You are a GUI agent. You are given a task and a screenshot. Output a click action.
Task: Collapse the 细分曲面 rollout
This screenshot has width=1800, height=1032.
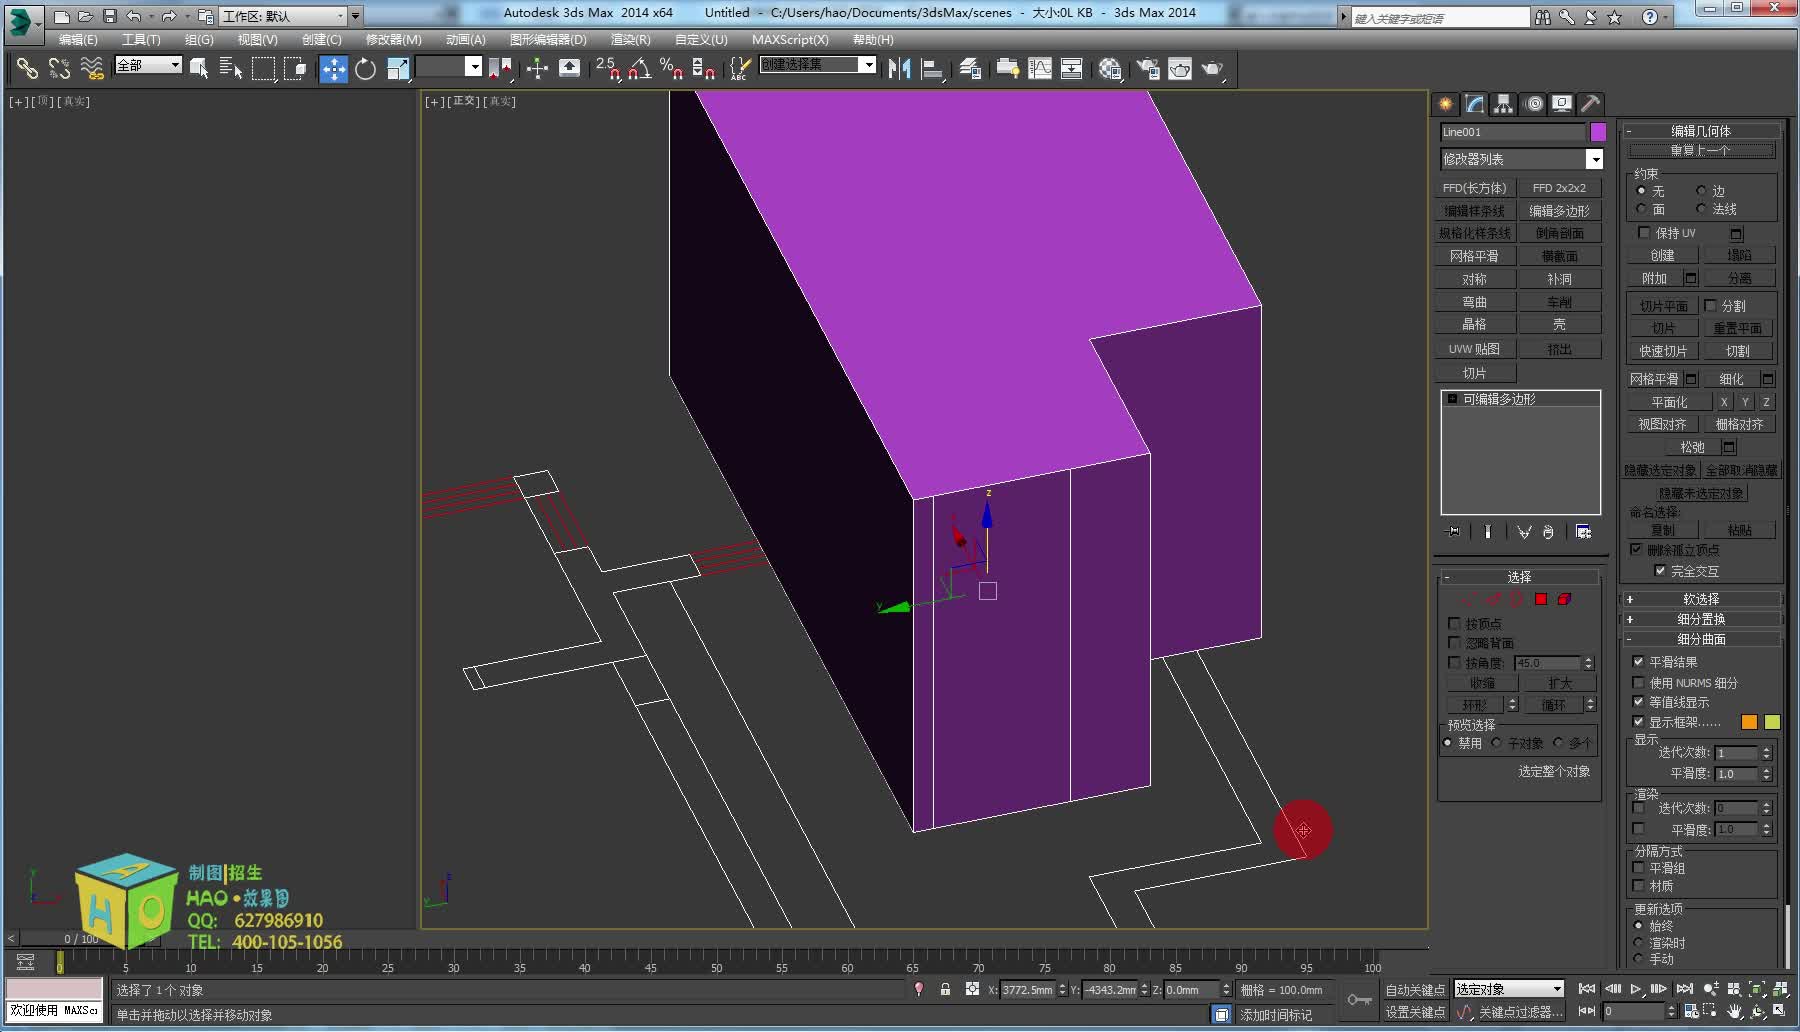(x=1701, y=639)
